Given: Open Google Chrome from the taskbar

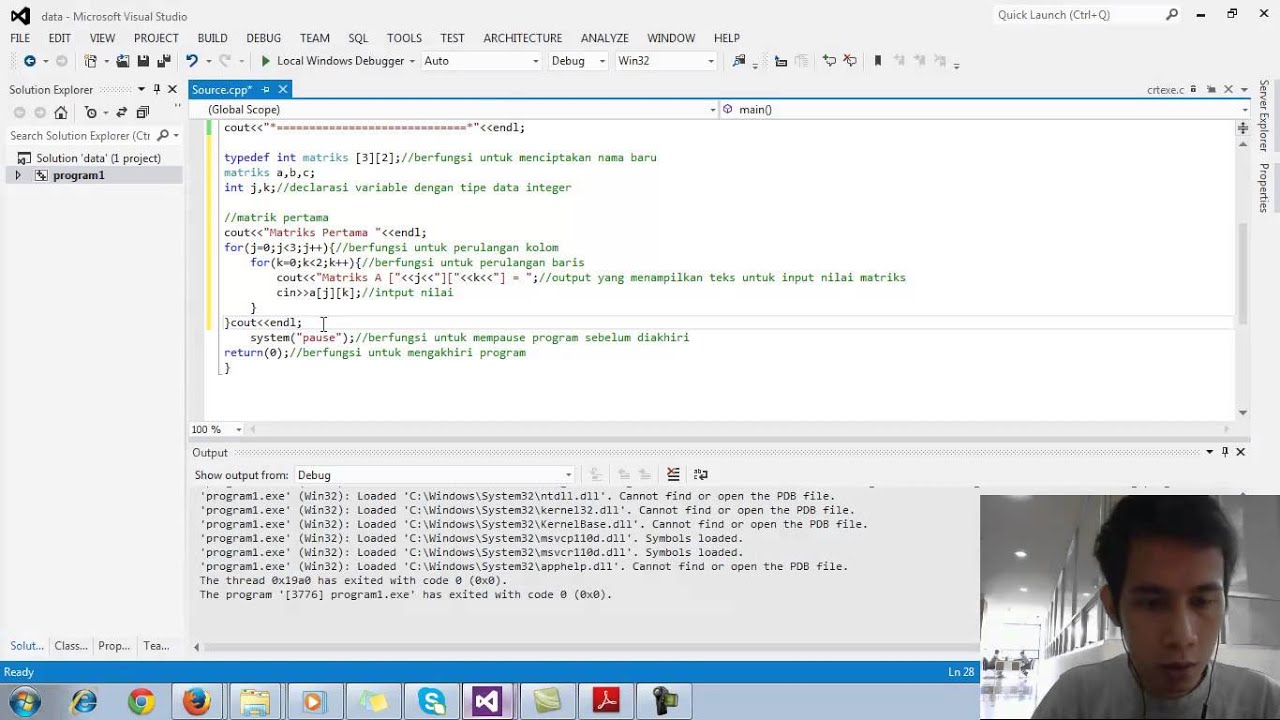Looking at the screenshot, I should (x=140, y=702).
